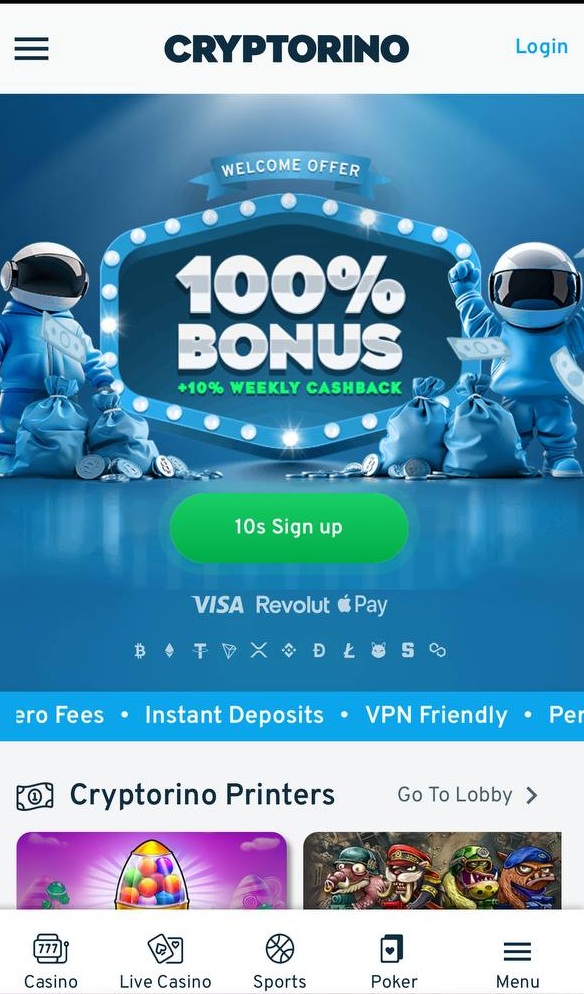Image resolution: width=584 pixels, height=994 pixels.
Task: Click the green 10s Sign up button
Action: (289, 527)
